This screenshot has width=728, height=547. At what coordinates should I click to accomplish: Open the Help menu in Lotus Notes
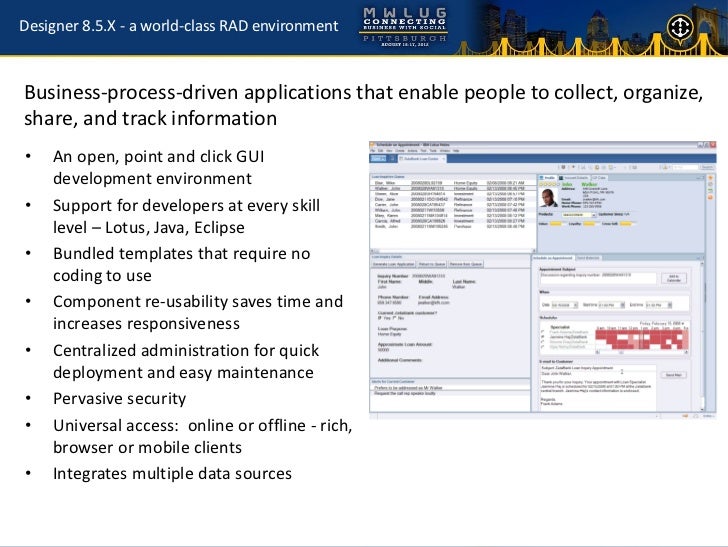coord(456,151)
